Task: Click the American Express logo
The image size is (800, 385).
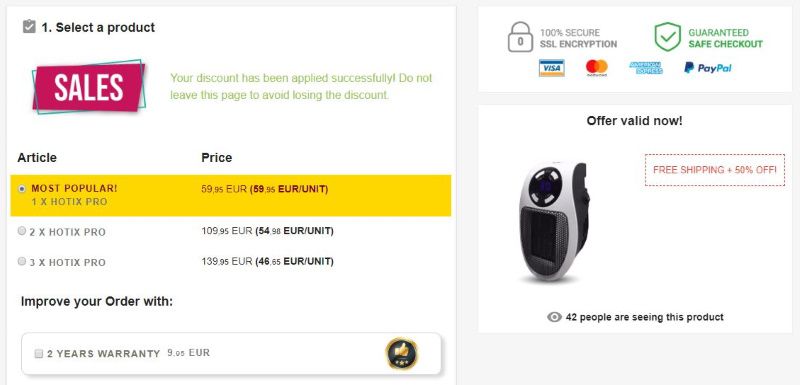Action: [645, 68]
